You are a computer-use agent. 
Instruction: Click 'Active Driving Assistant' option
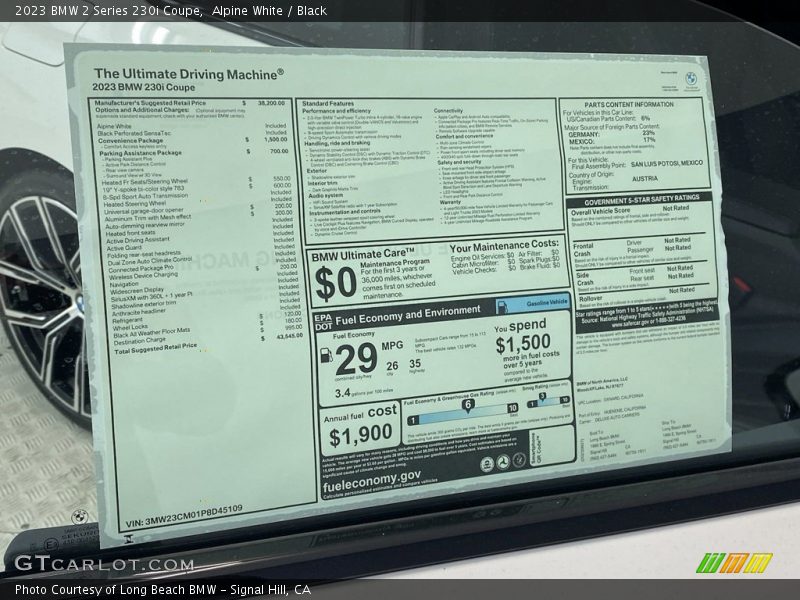(x=138, y=240)
